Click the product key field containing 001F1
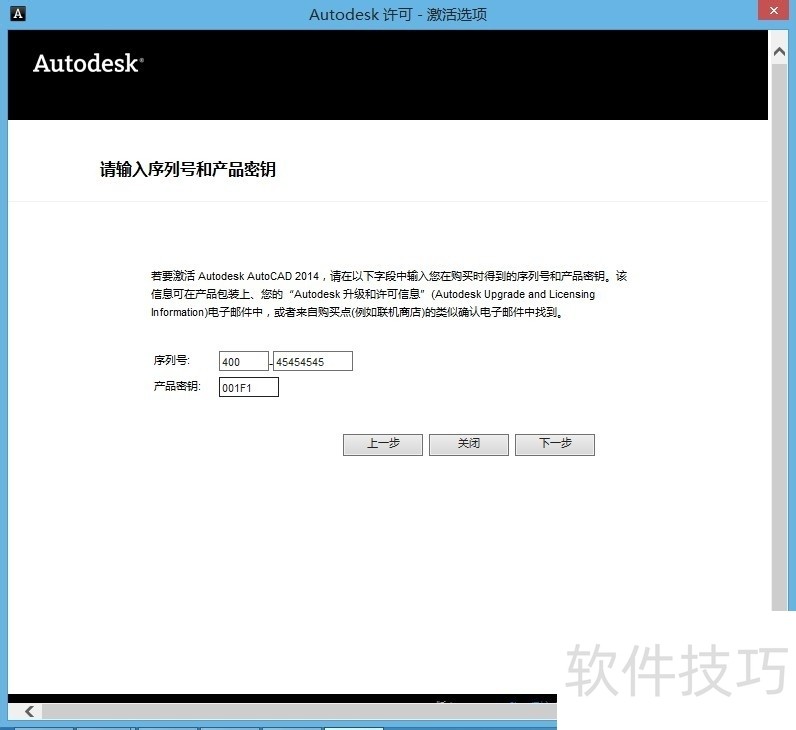 point(249,387)
